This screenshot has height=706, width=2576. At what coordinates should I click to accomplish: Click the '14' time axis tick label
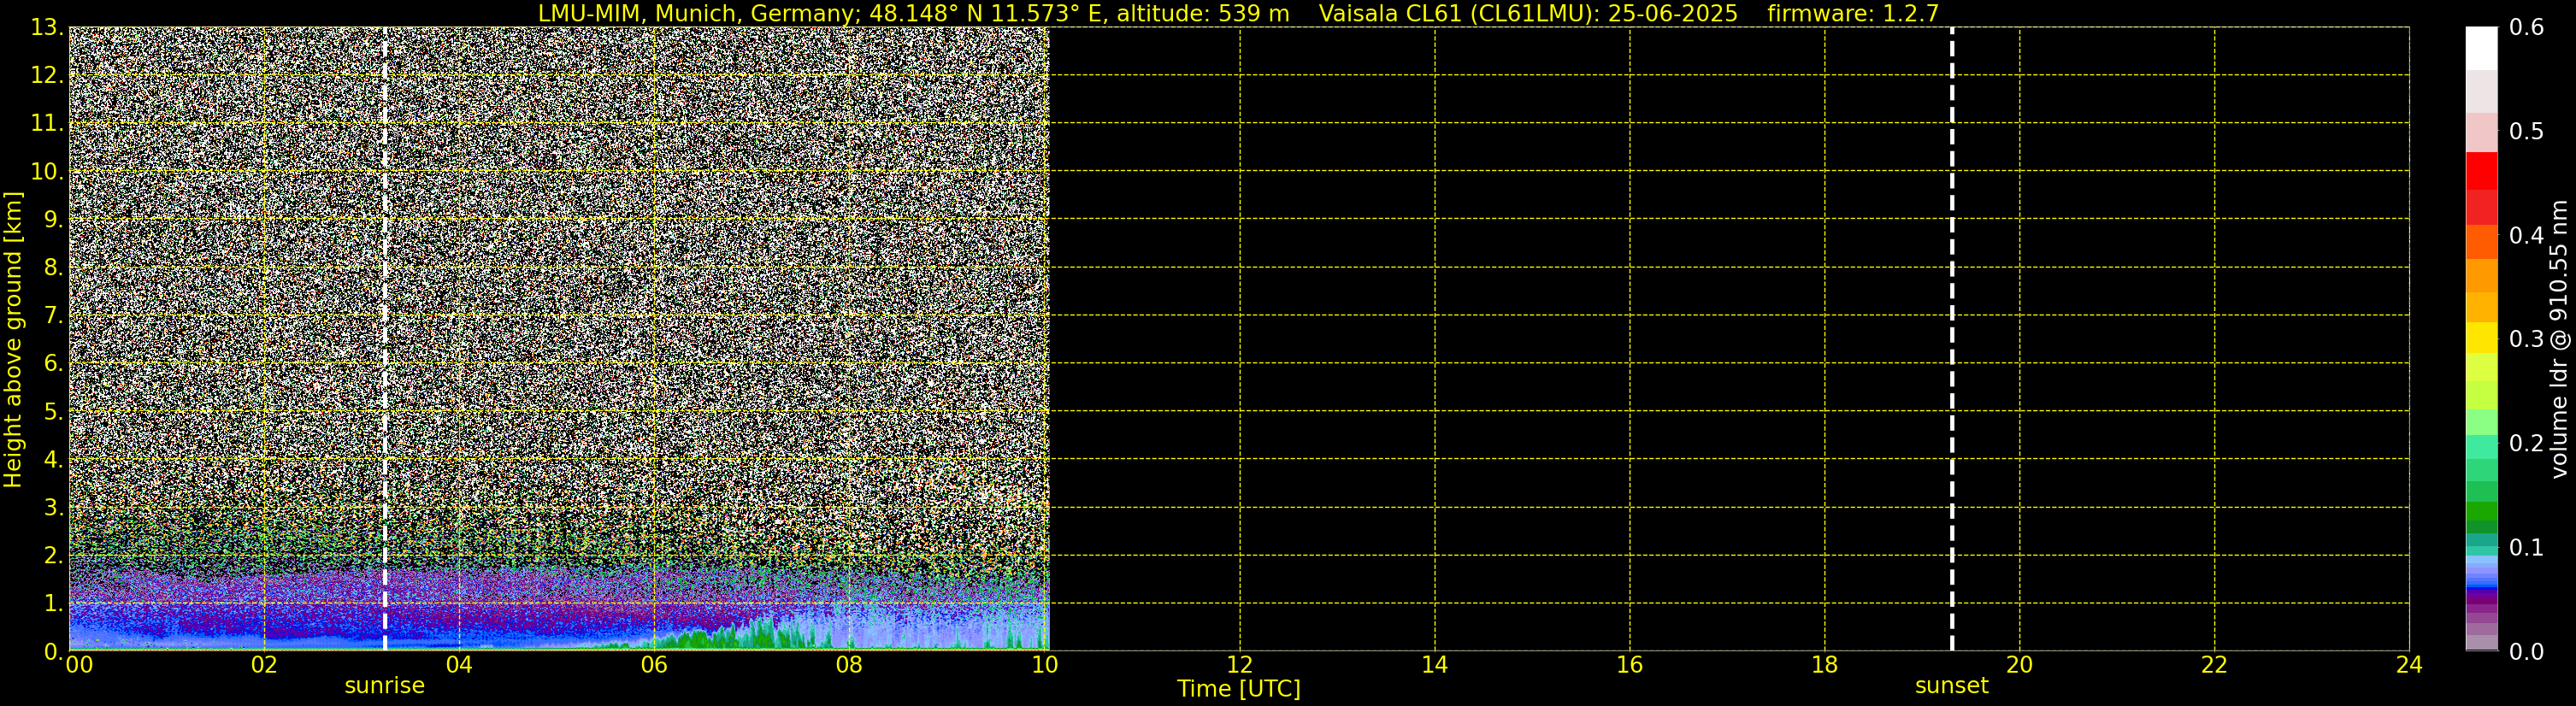pos(1434,665)
